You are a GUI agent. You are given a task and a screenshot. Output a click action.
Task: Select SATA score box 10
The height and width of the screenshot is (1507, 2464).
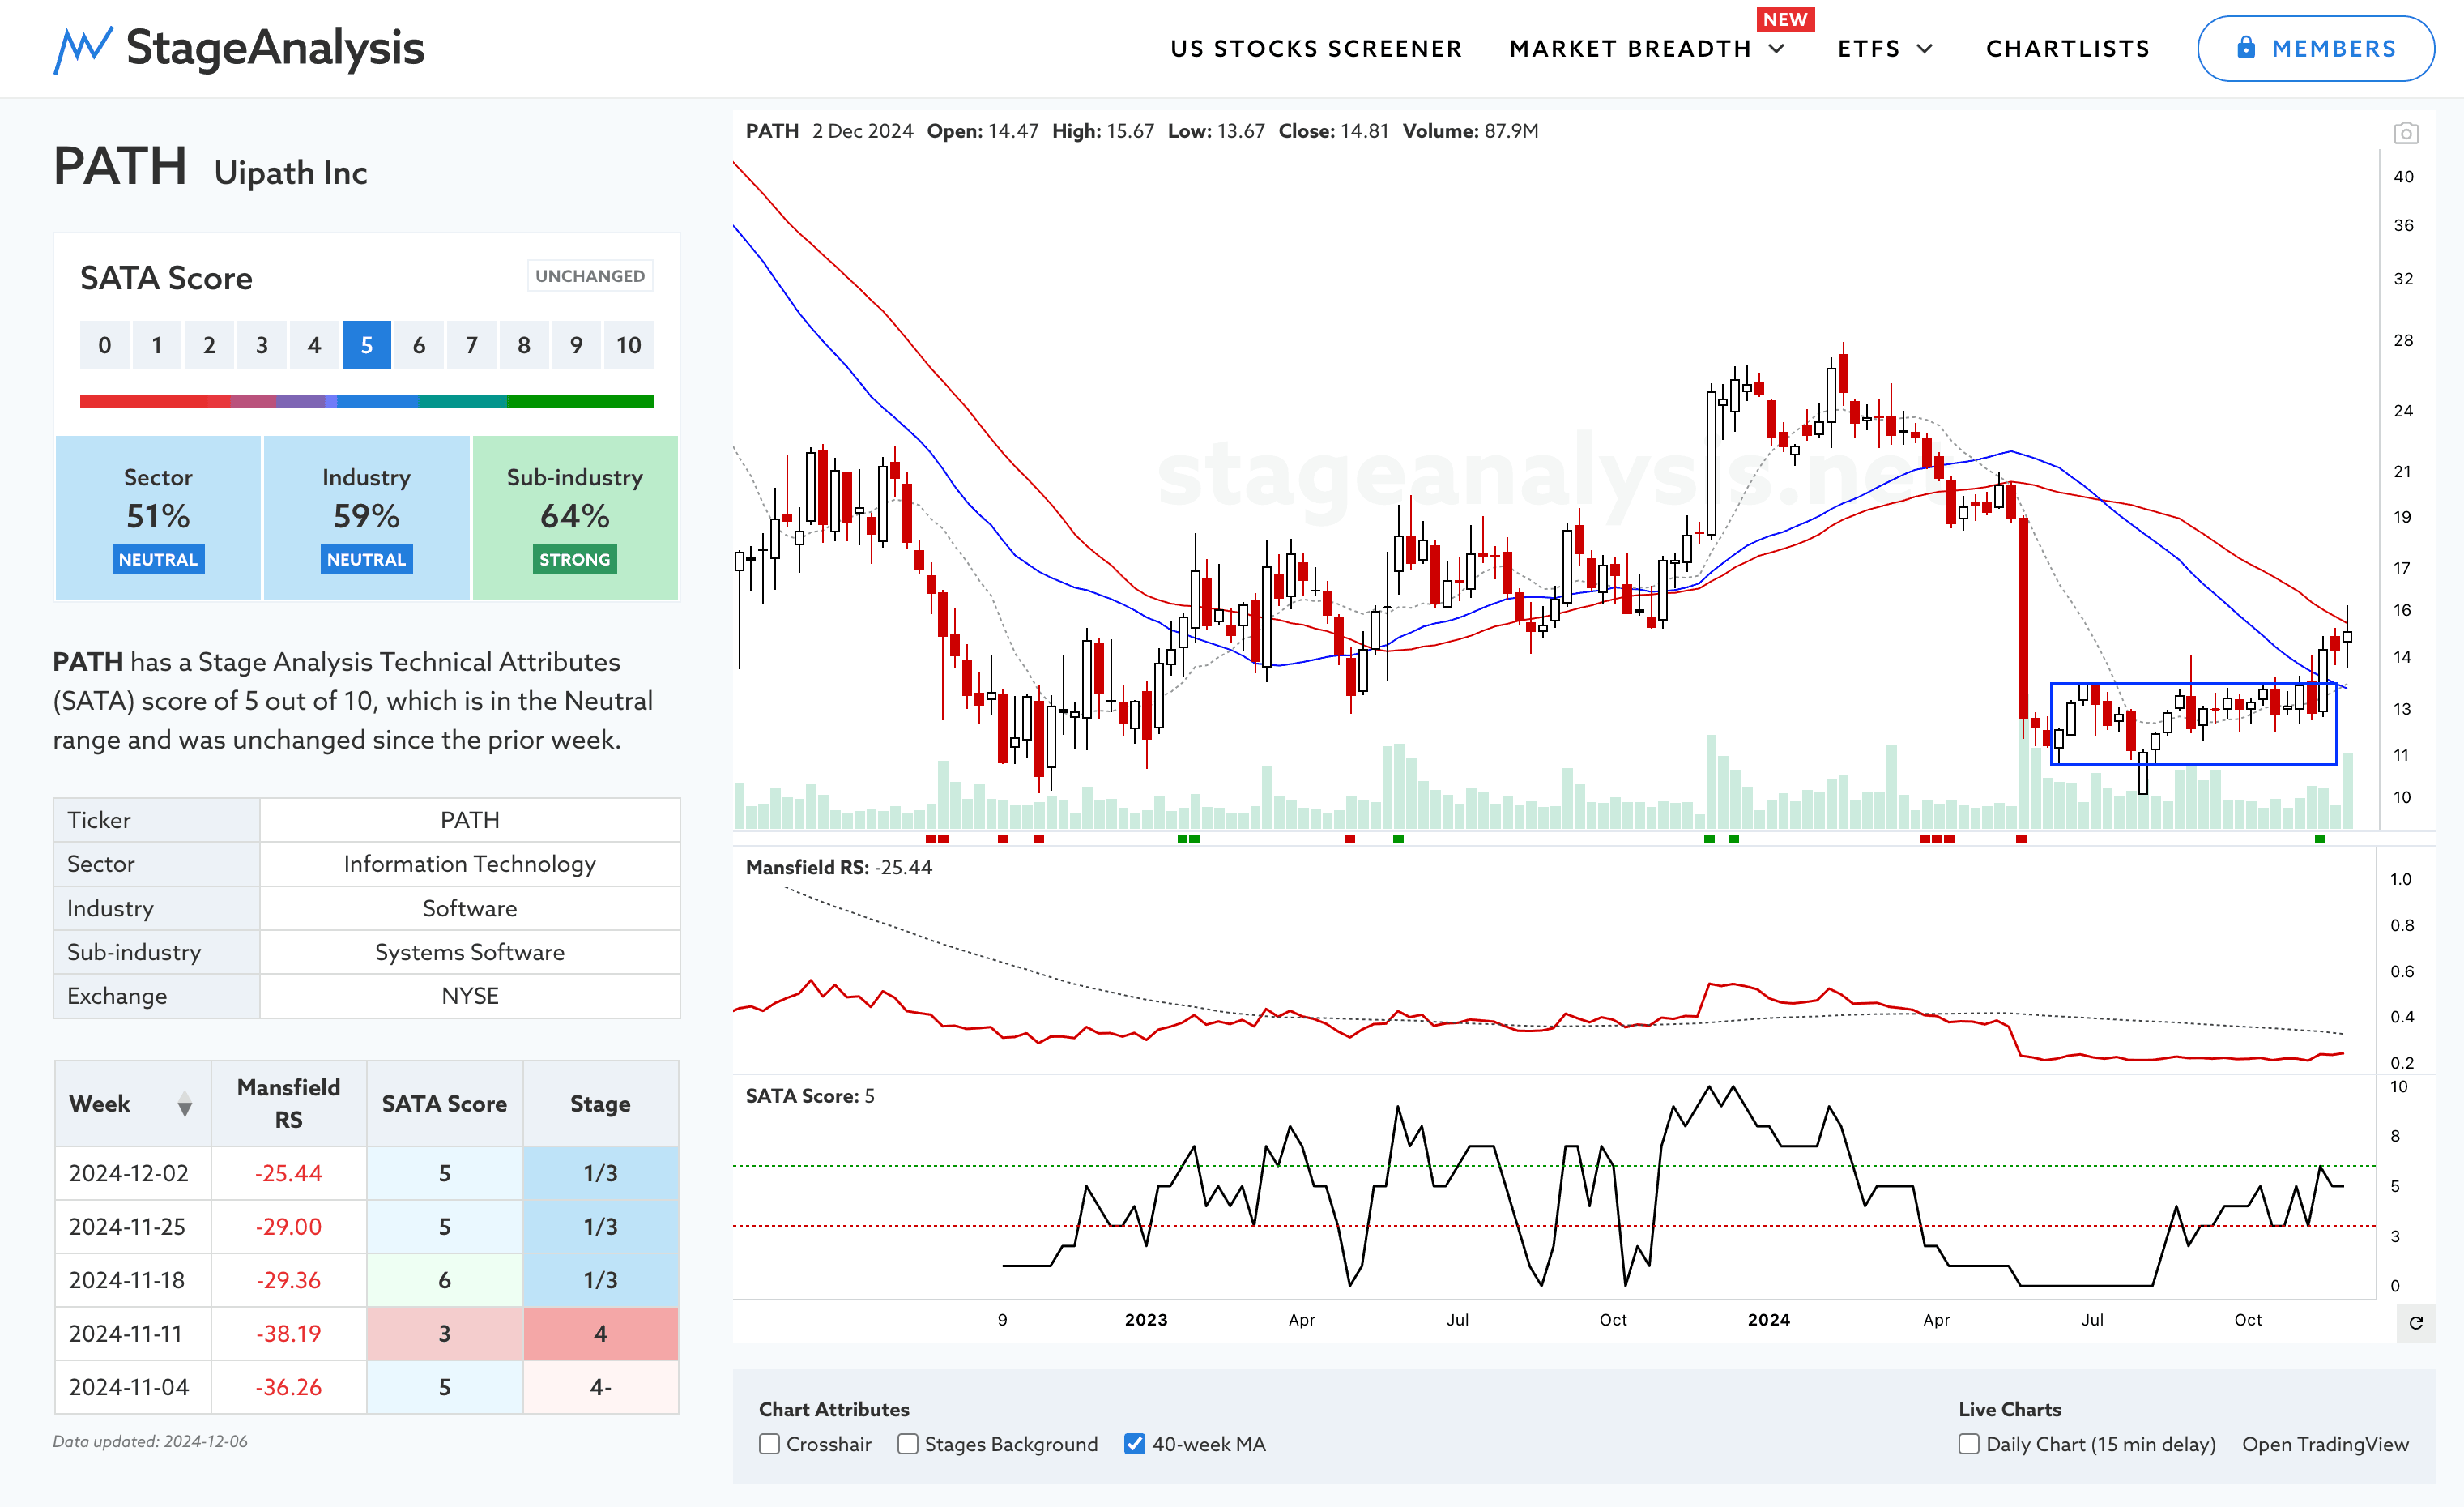coord(628,345)
